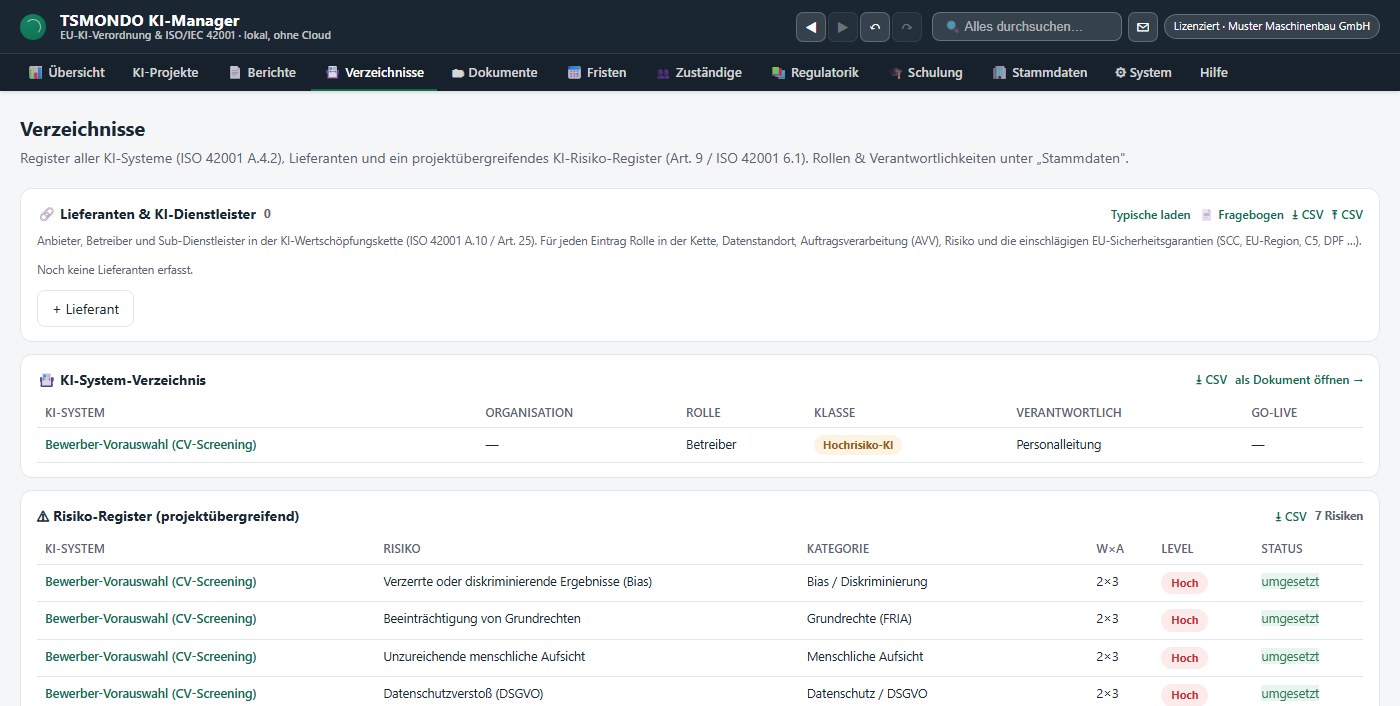Viewport: 1400px width, 706px height.
Task: Click 'umgesetzt' status in Grundrechte (FRIA) row
Action: click(x=1290, y=619)
